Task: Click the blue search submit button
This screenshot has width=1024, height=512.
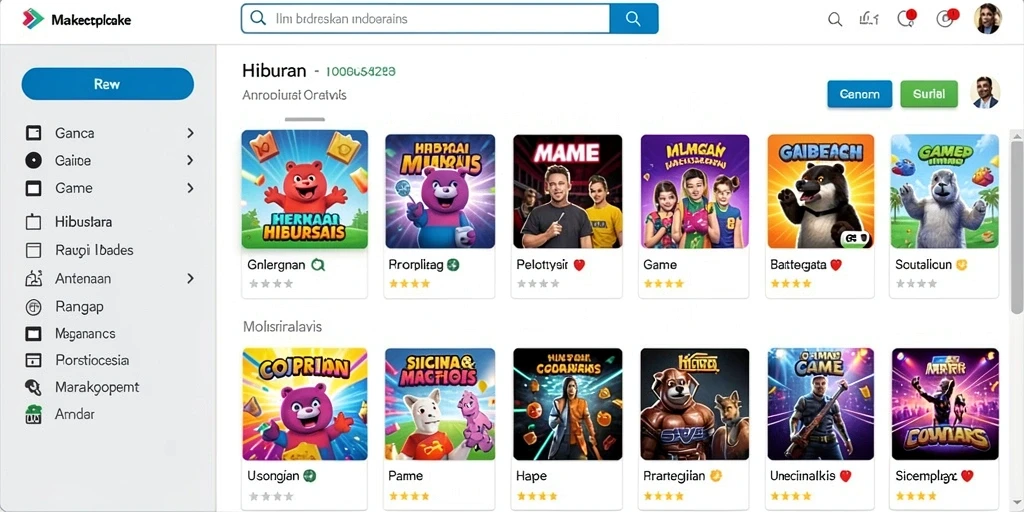Action: [x=633, y=18]
